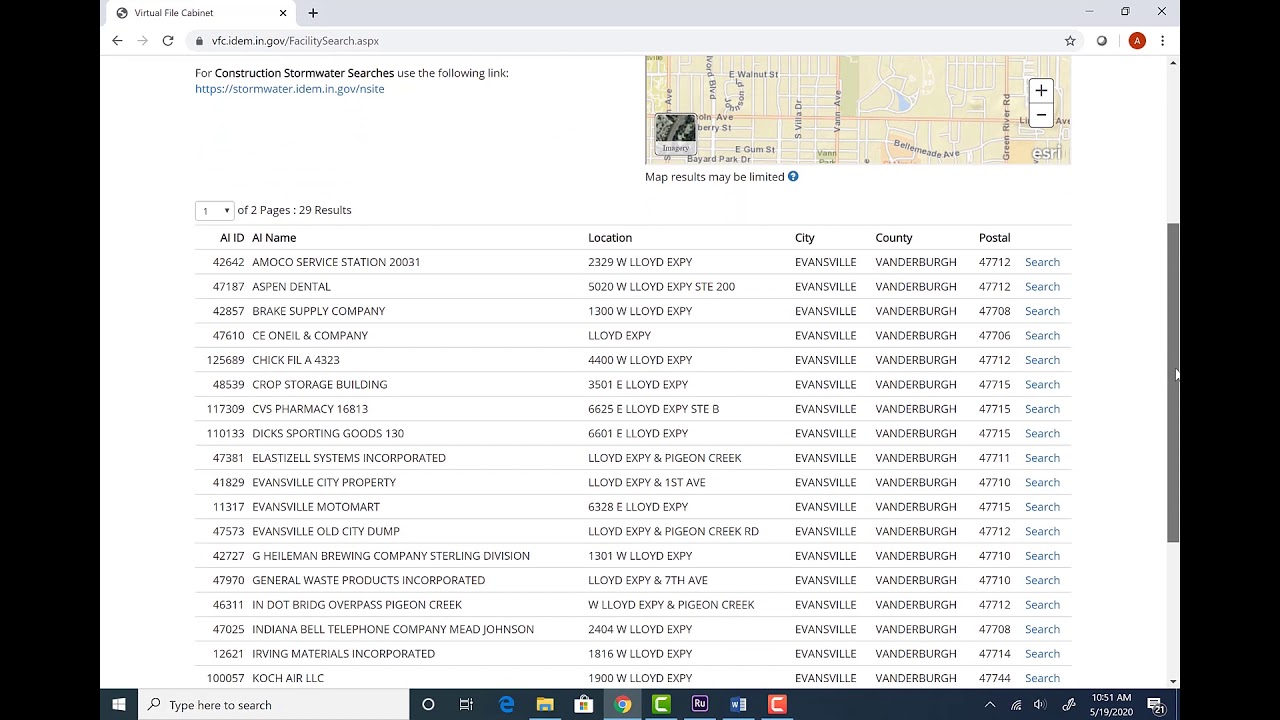This screenshot has width=1280, height=720.
Task: Open red recorder app in taskbar
Action: [777, 705]
